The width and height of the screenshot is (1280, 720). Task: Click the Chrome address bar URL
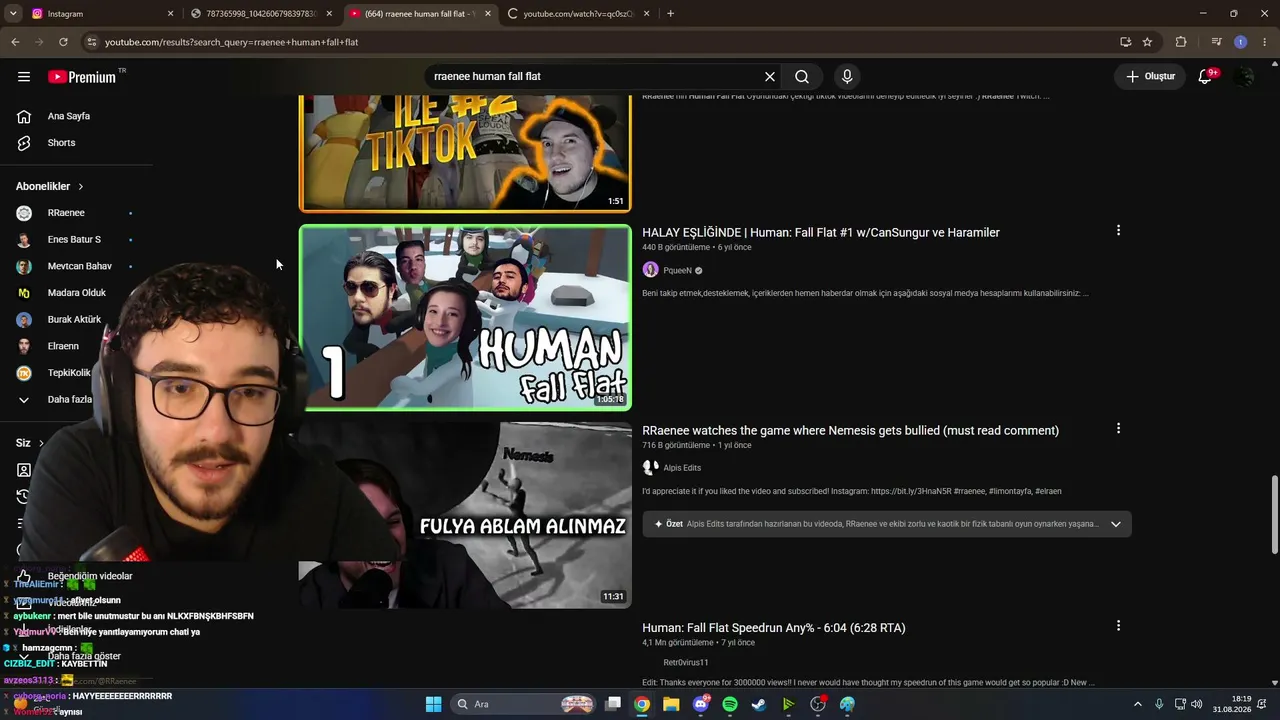point(231,42)
